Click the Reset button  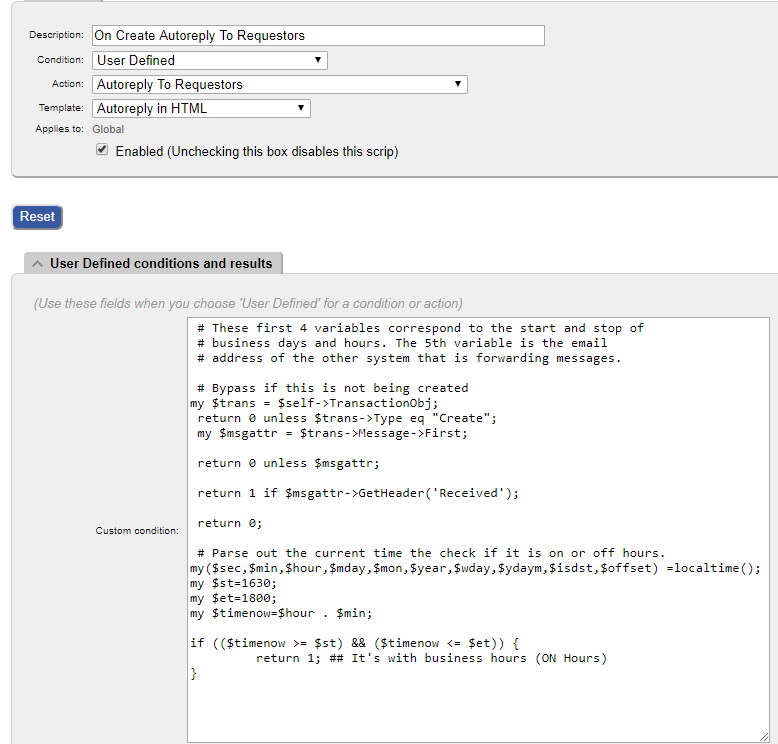tap(37, 217)
